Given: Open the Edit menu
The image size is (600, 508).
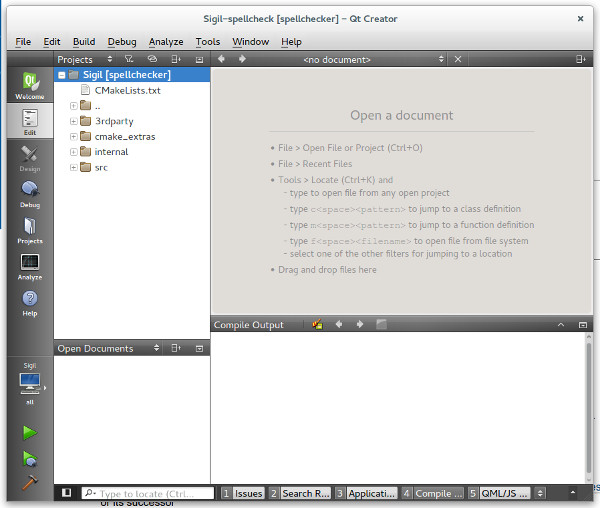Looking at the screenshot, I should point(52,41).
